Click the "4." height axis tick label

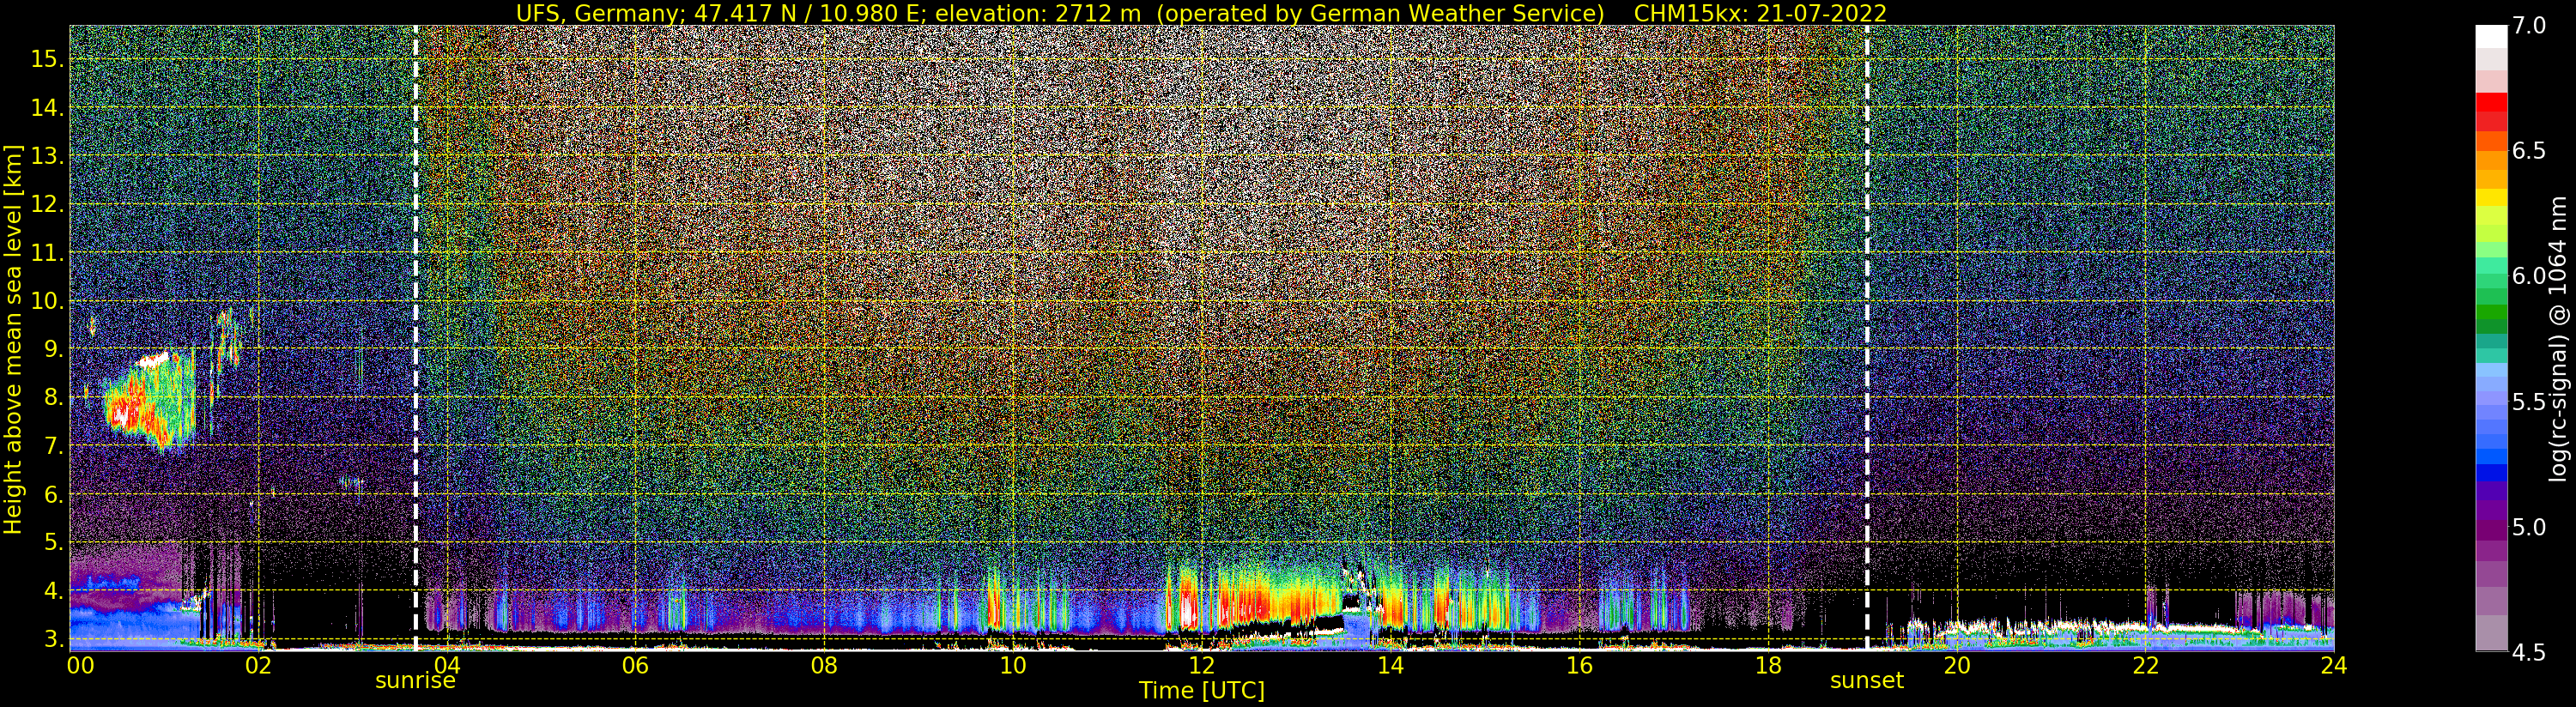[x=52, y=591]
